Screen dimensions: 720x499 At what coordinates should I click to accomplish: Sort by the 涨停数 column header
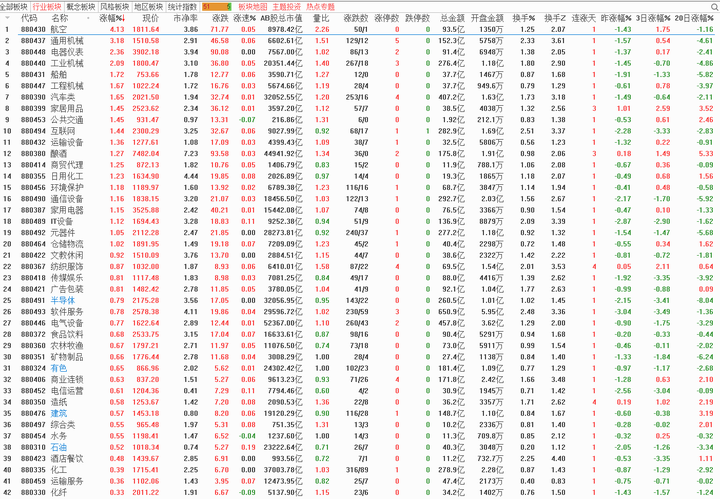tap(387, 18)
